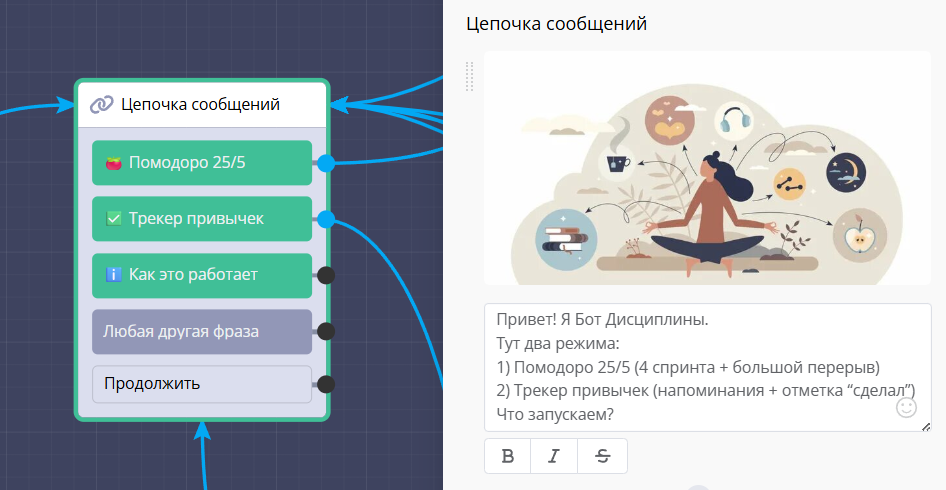This screenshot has height=490, width=946.
Task: Click blue connector dot of Помодоро 25/5
Action: pyautogui.click(x=326, y=163)
